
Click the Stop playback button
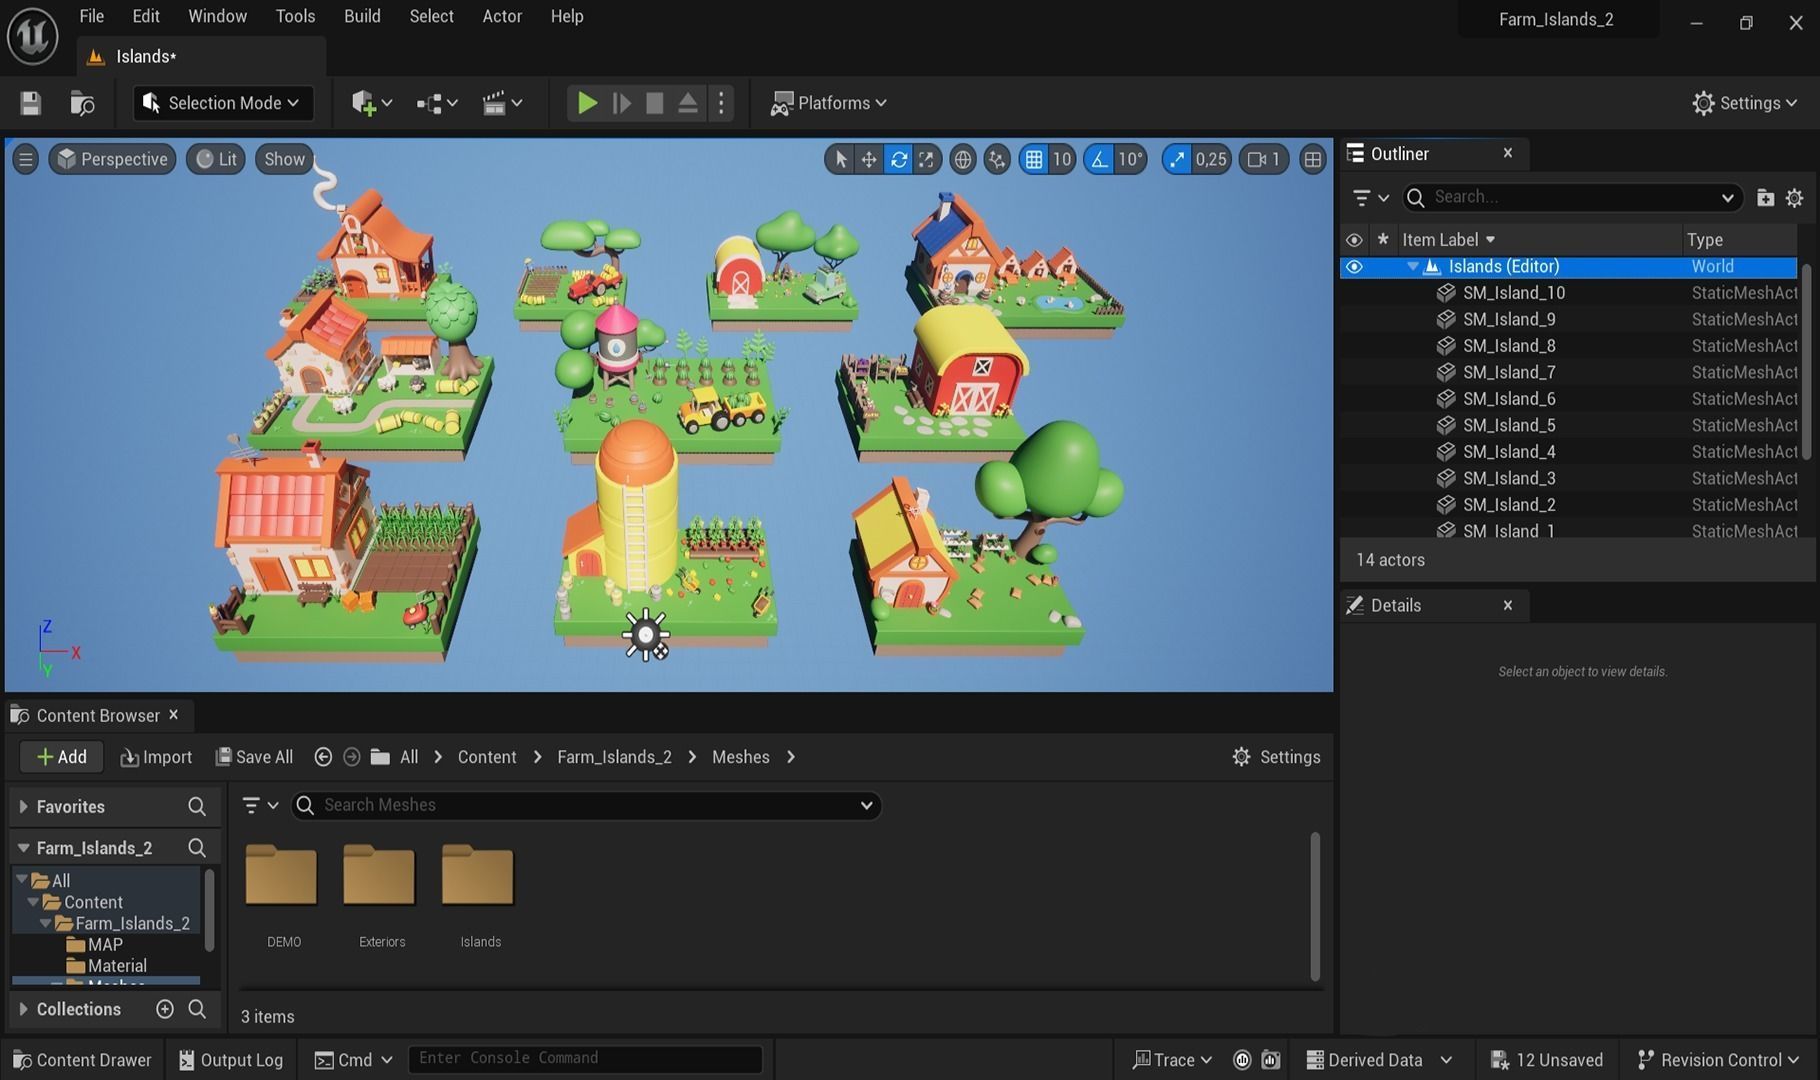[654, 103]
